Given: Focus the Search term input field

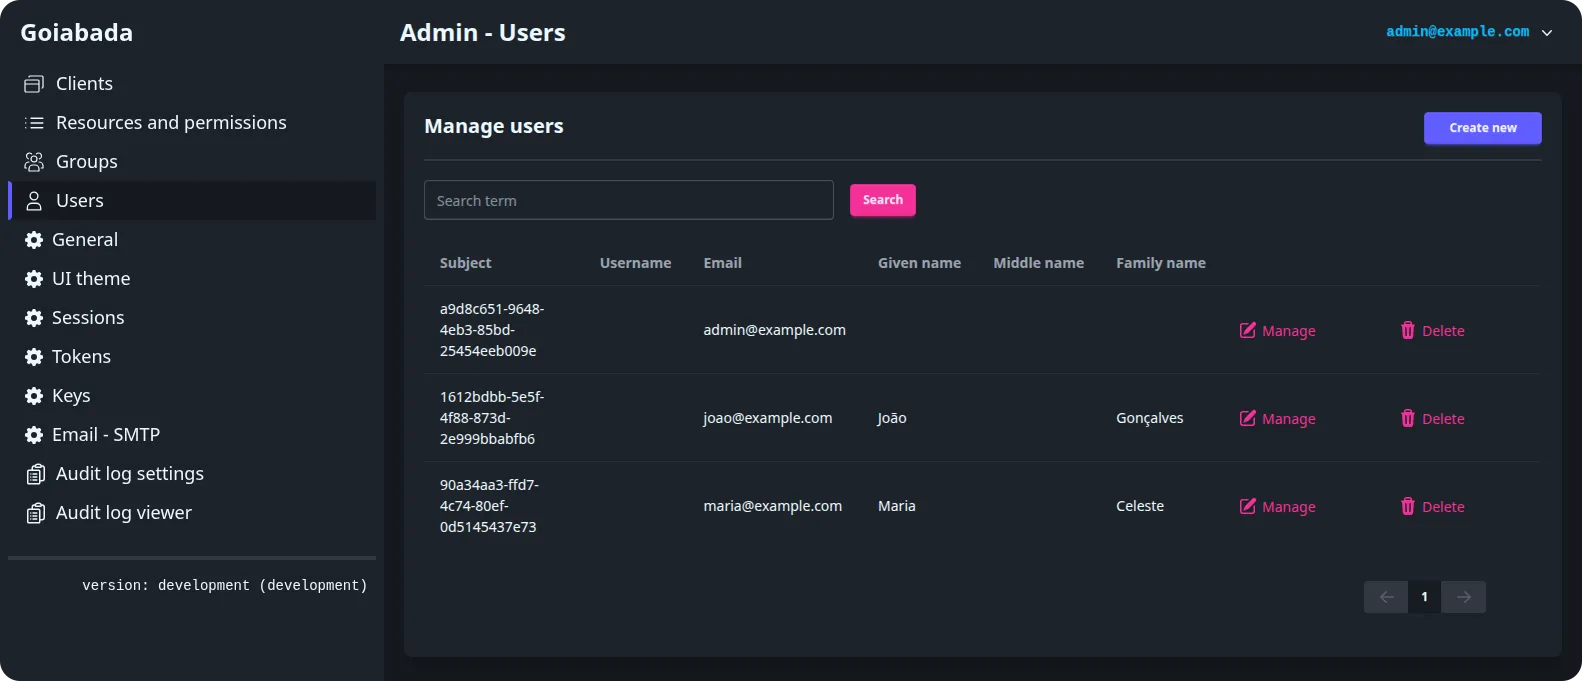Looking at the screenshot, I should pos(629,200).
